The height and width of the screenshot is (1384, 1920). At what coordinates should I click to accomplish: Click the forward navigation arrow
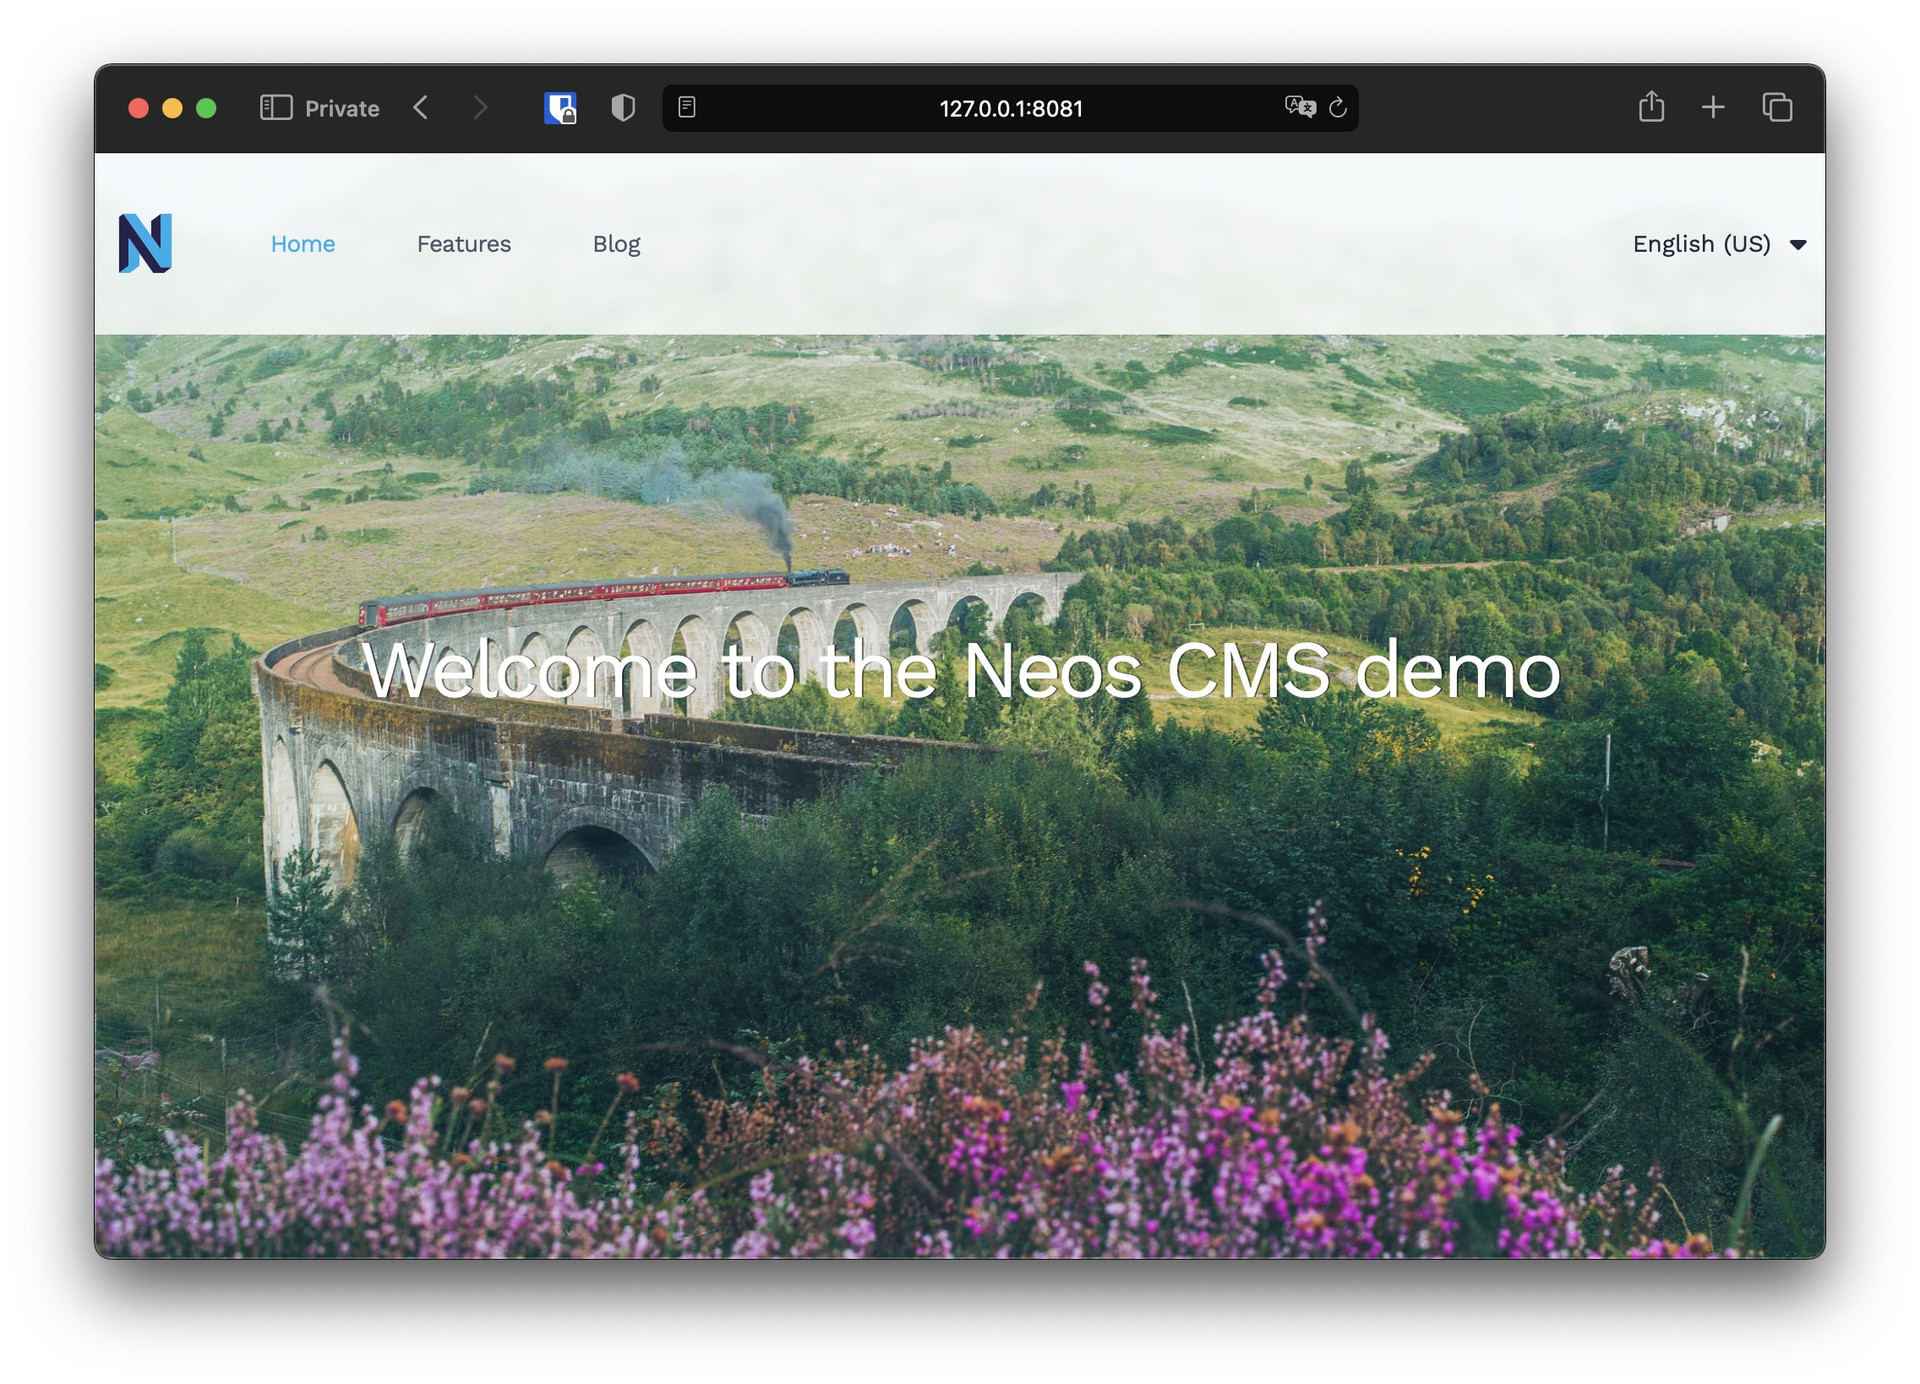pyautogui.click(x=482, y=107)
